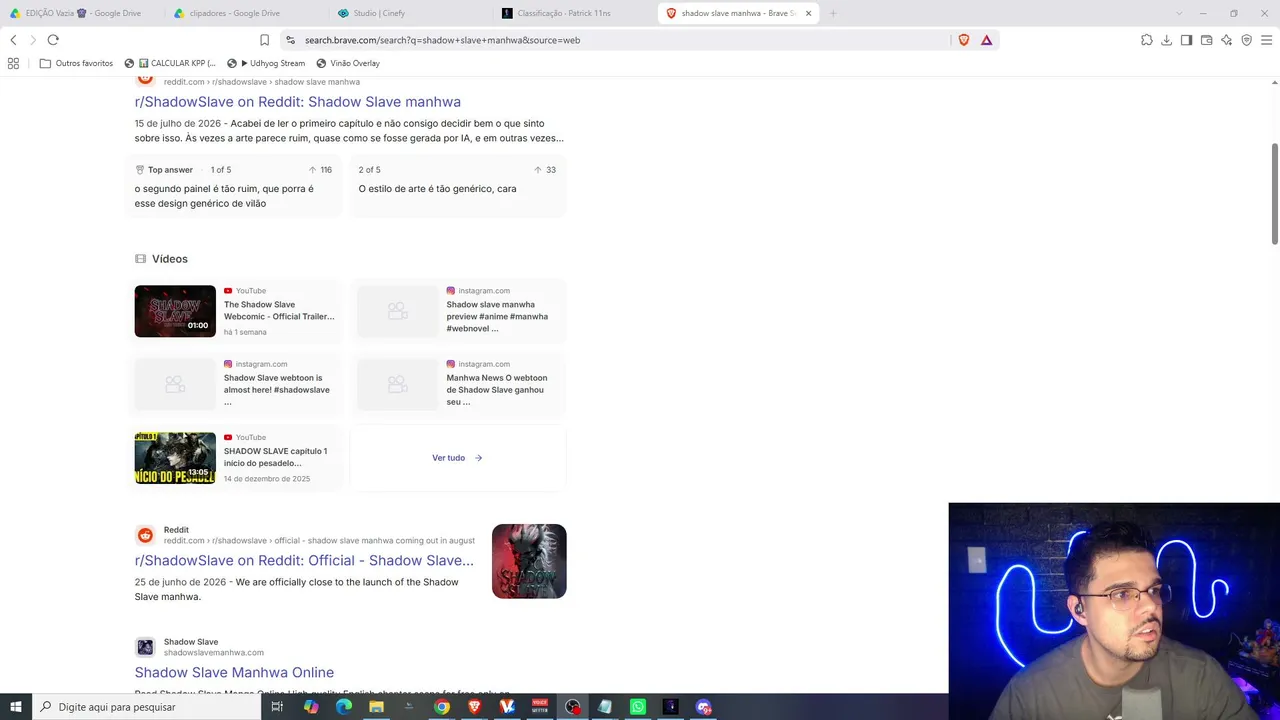This screenshot has height=720, width=1280.
Task: Open the Reddit answer with 33 upvotes
Action: click(x=458, y=187)
